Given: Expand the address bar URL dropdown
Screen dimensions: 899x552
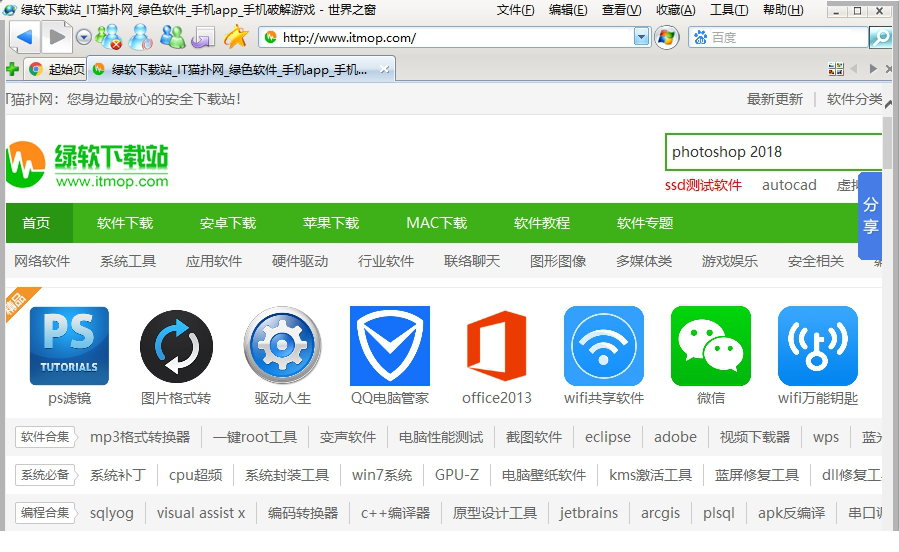Looking at the screenshot, I should [642, 38].
